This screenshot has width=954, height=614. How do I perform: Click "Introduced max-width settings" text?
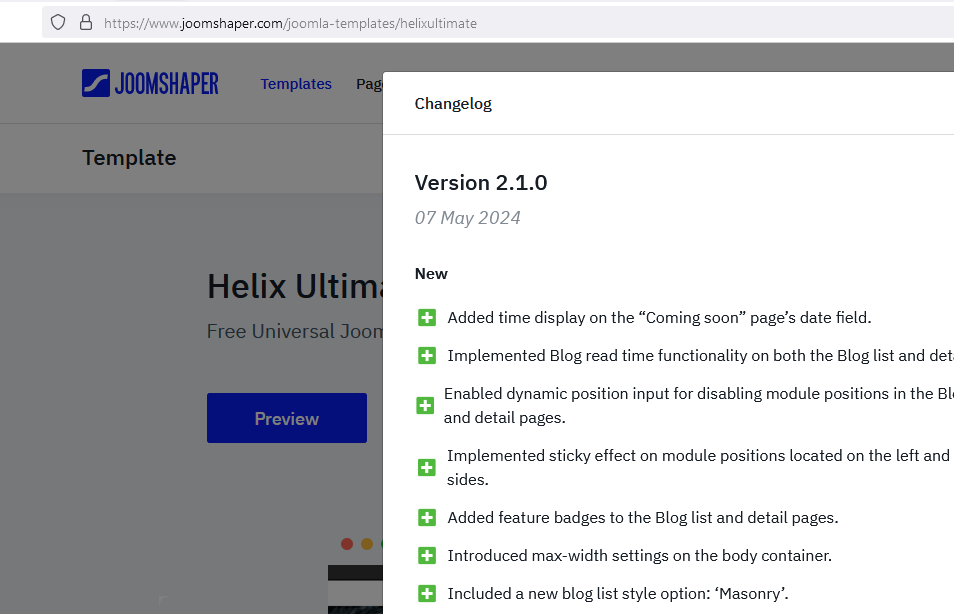(x=639, y=556)
